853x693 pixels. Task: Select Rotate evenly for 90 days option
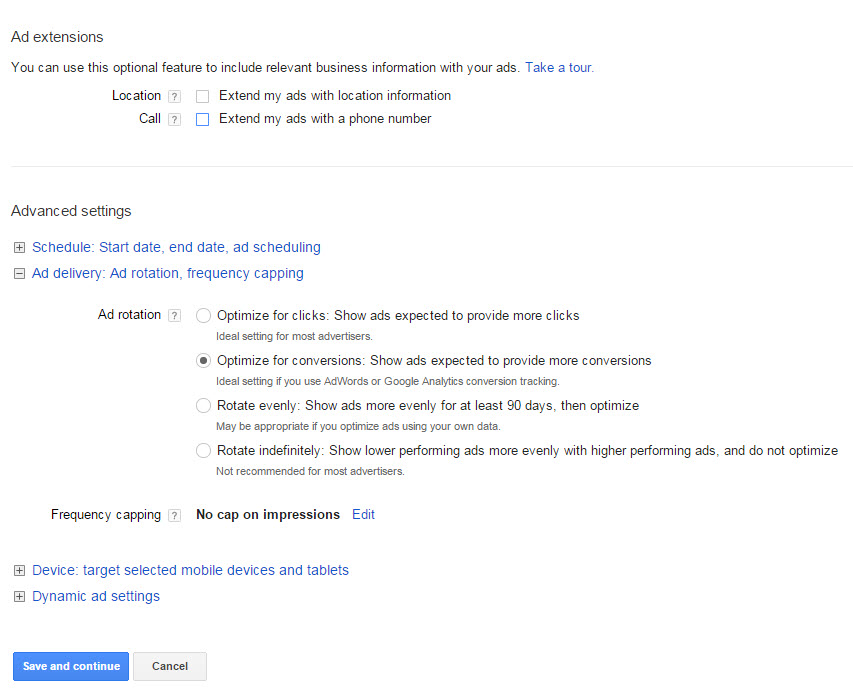click(x=204, y=406)
